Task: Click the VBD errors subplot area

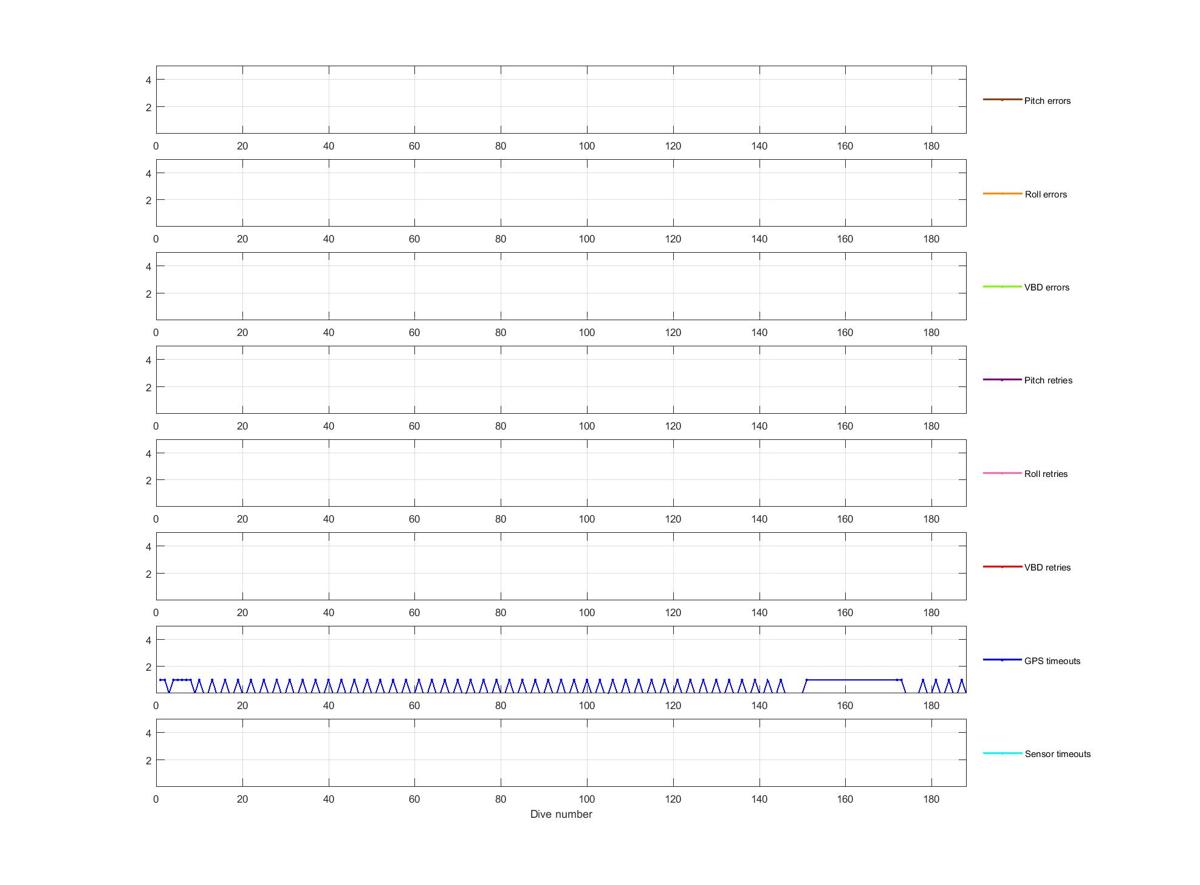Action: pos(561,287)
